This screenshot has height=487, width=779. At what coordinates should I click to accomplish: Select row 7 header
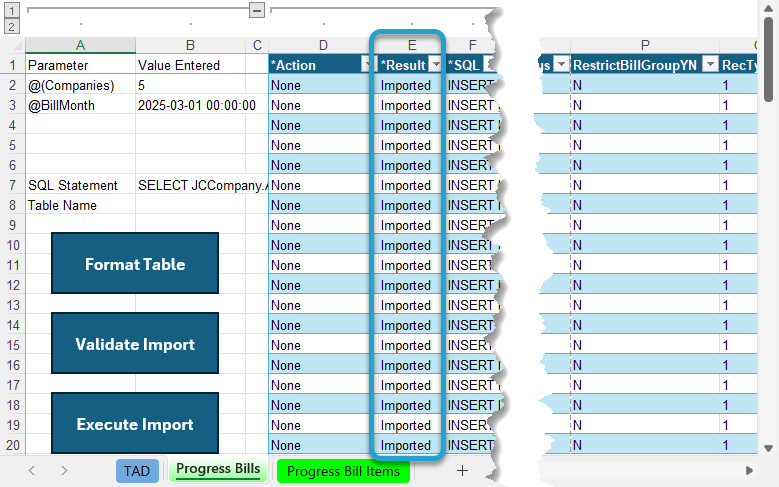[13, 185]
